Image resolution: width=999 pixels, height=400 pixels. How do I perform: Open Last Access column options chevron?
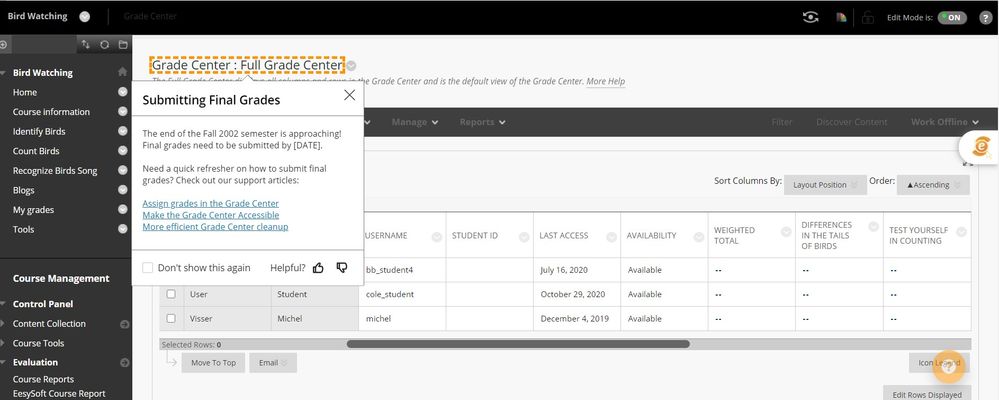pyautogui.click(x=612, y=237)
